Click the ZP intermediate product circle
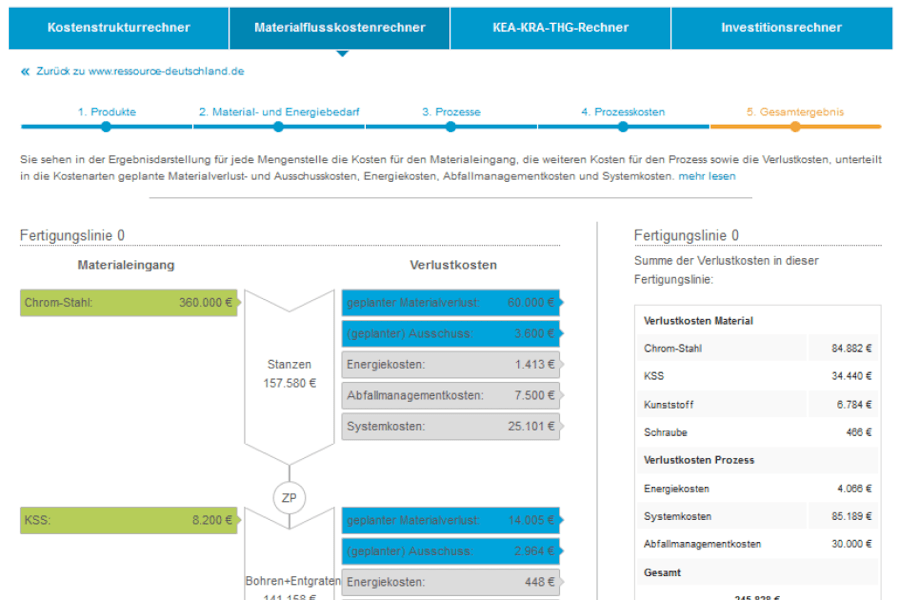900x600 pixels. tap(289, 497)
